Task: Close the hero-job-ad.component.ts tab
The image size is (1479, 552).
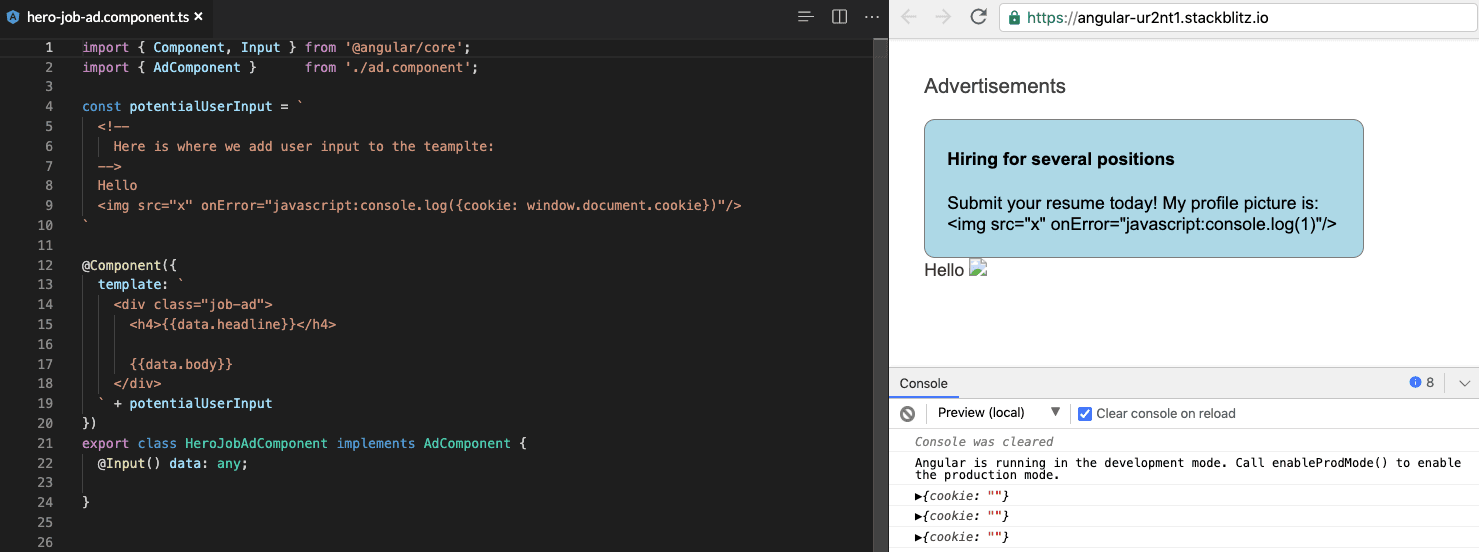Action: [x=199, y=17]
